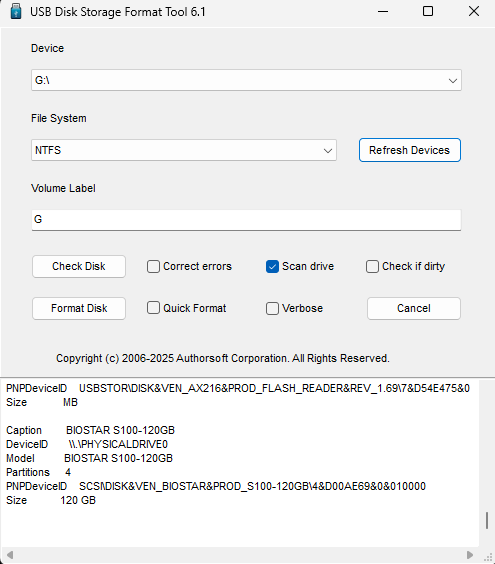Image resolution: width=495 pixels, height=564 pixels.
Task: Maximize the Format Tool window
Action: click(428, 12)
